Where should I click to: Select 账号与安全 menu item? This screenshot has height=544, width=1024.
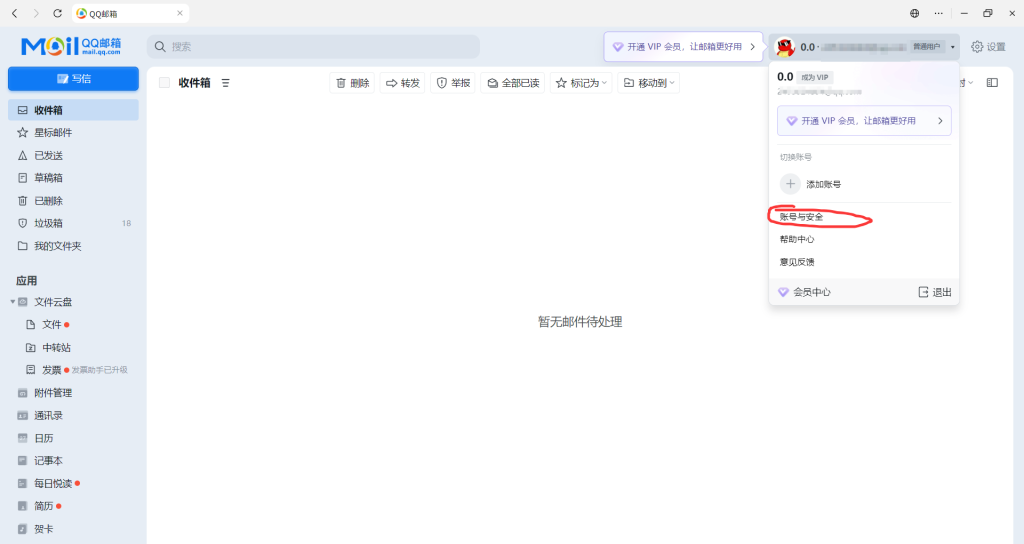tap(801, 217)
